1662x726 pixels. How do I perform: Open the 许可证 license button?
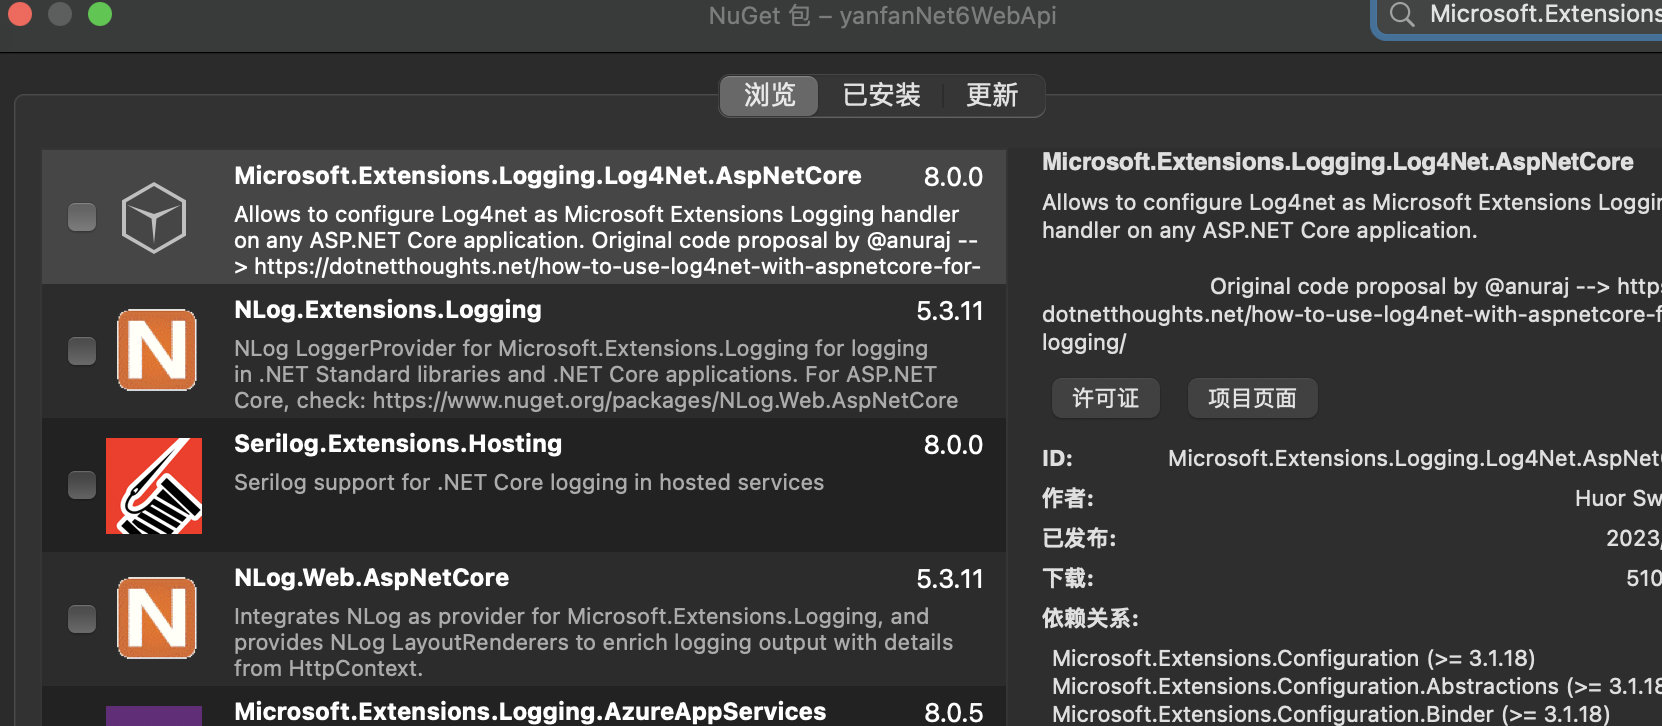pyautogui.click(x=1106, y=398)
